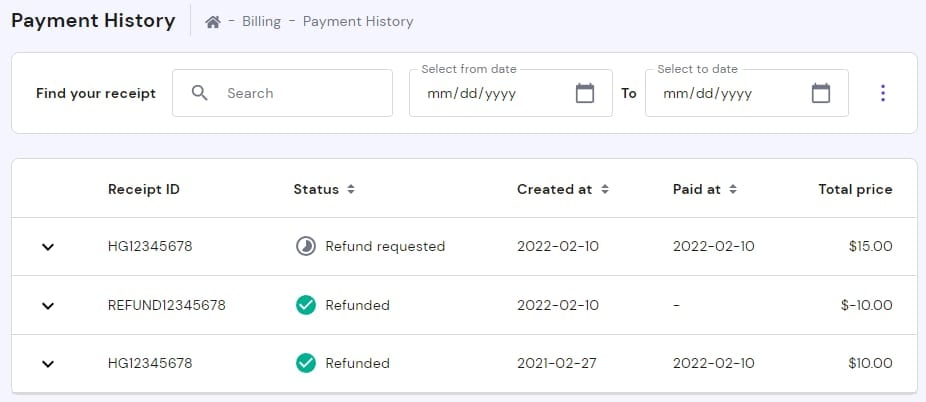926x402 pixels.
Task: Click the Refund requested clock status icon
Action: 306,246
